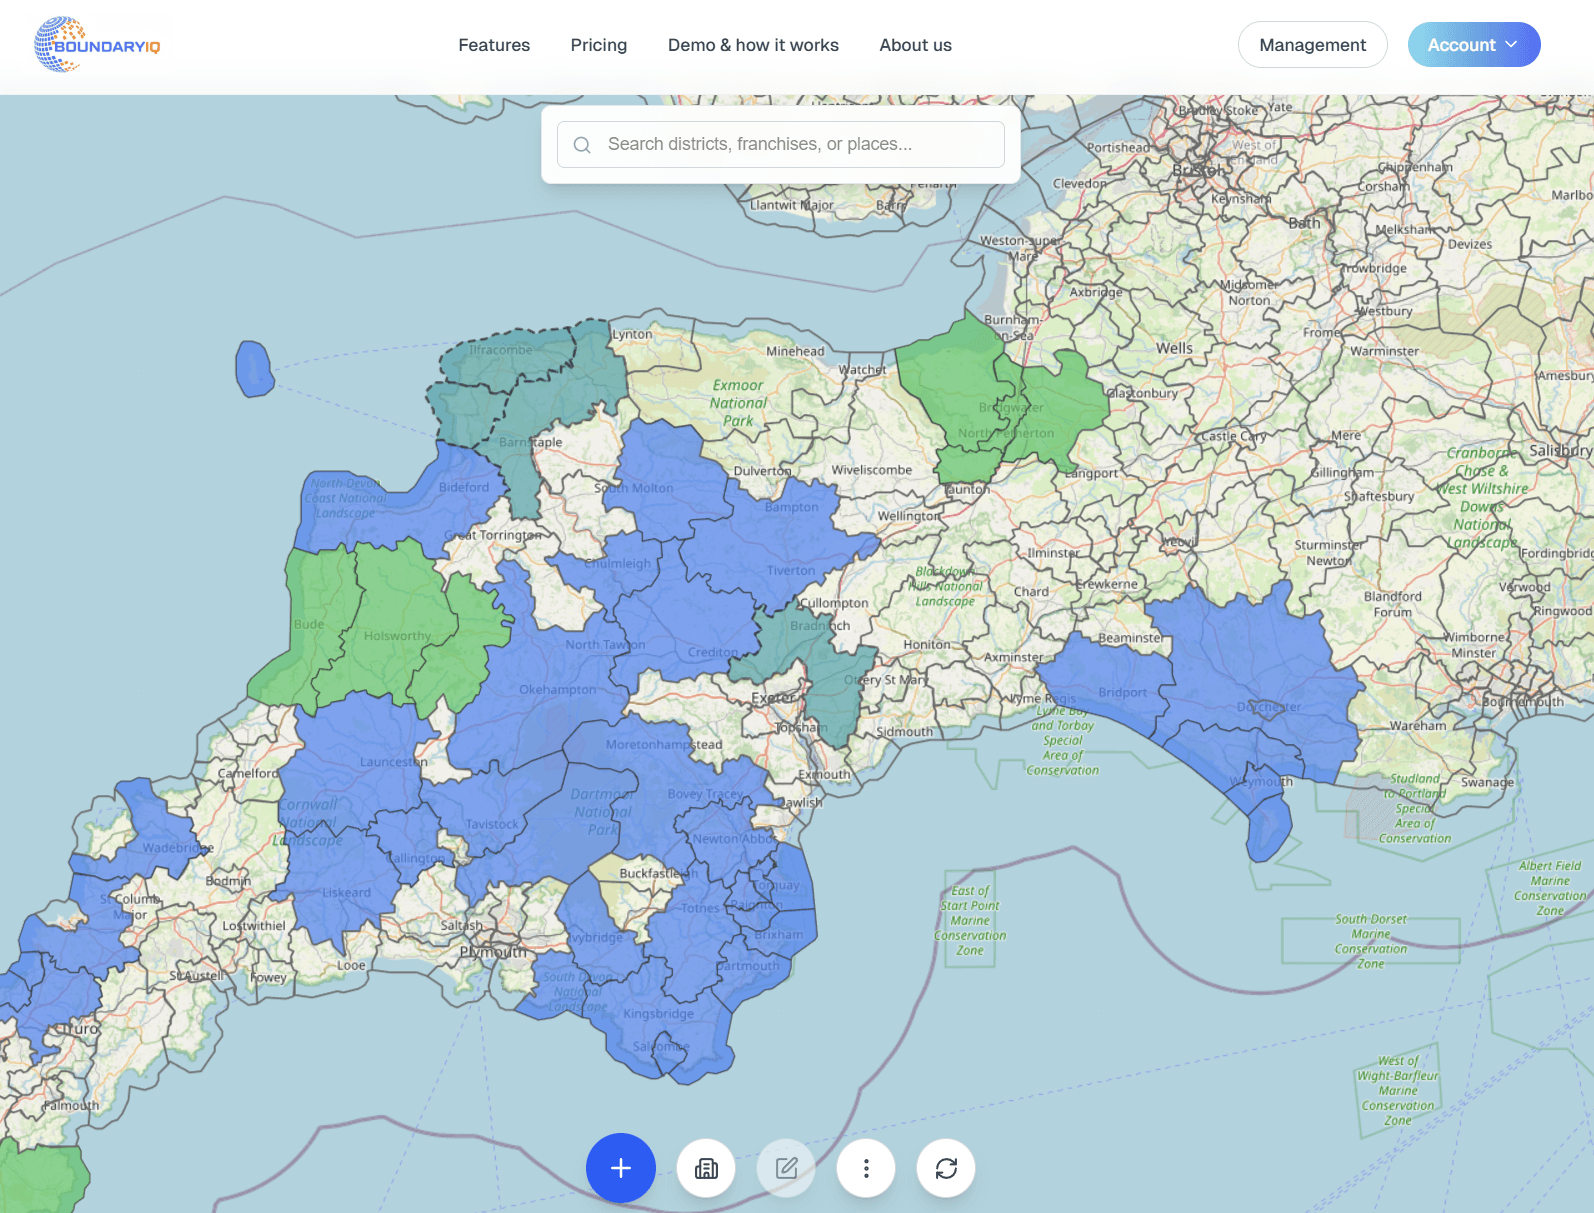Click the Bridport map label
1594x1213 pixels.
point(1123,693)
